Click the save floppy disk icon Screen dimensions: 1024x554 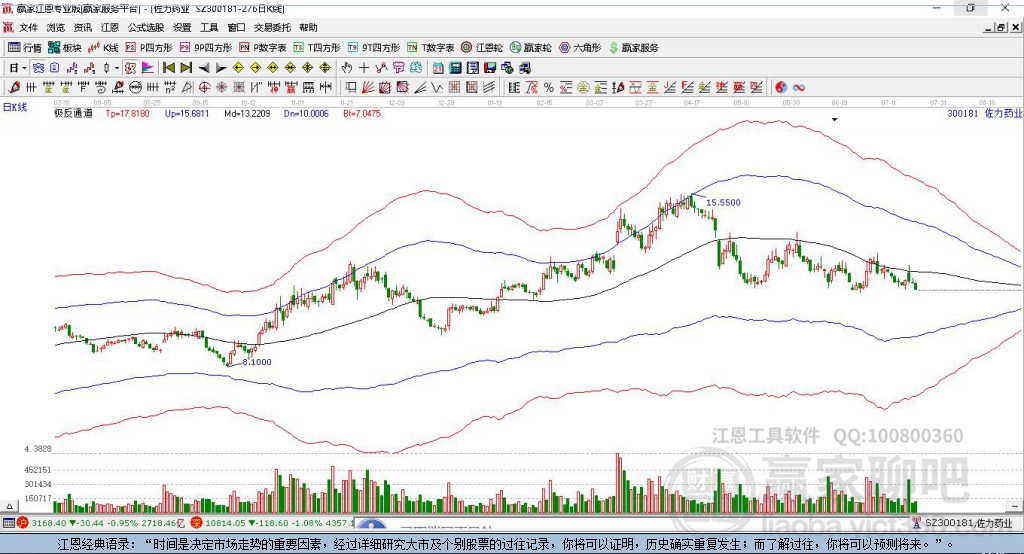click(490, 68)
